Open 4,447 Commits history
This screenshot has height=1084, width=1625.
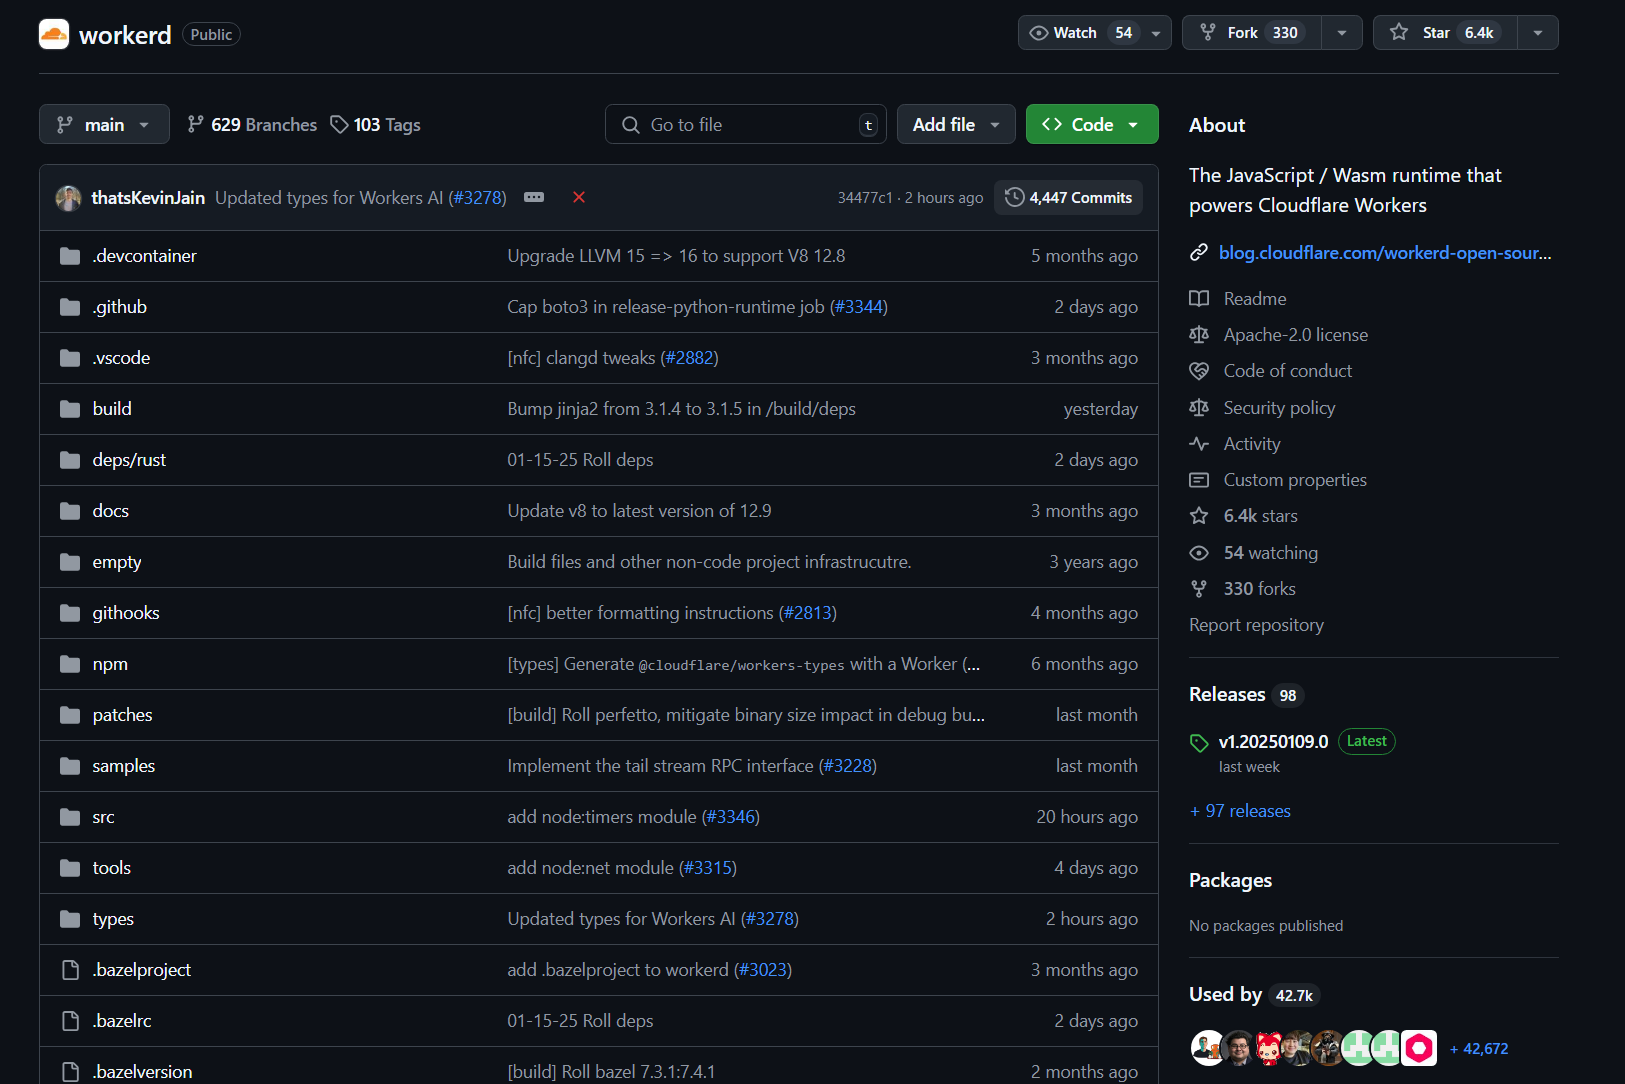[1068, 197]
